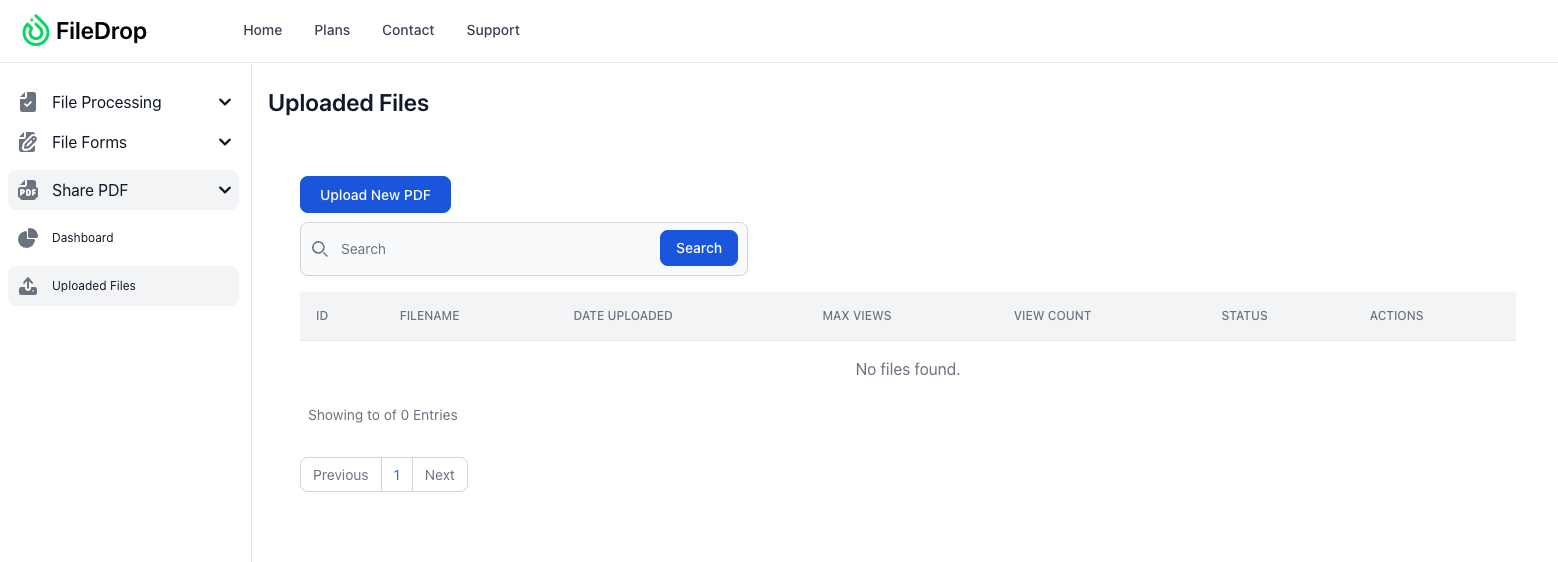Image resolution: width=1558 pixels, height=562 pixels.
Task: Click the DATE UPLOADED column header
Action: (x=623, y=316)
